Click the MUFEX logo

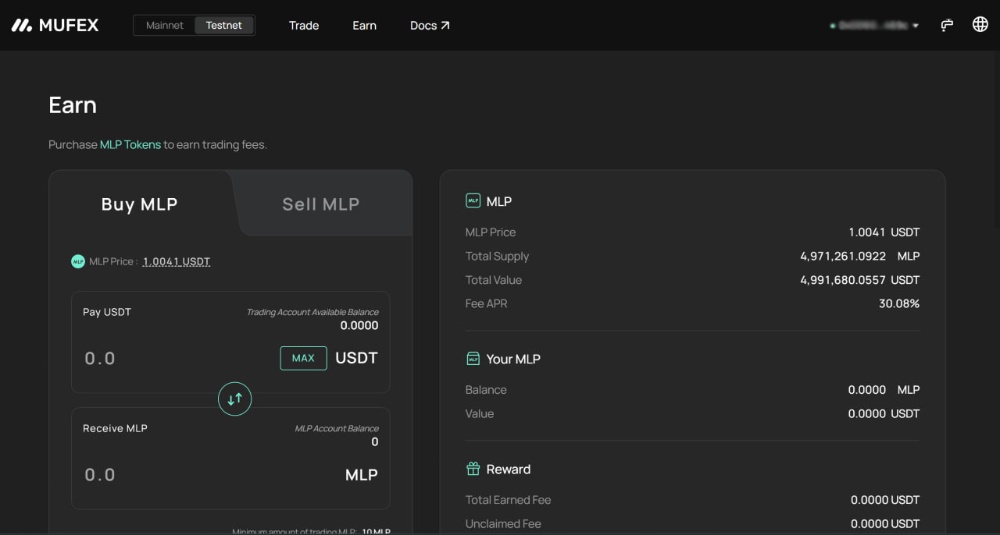click(x=55, y=26)
